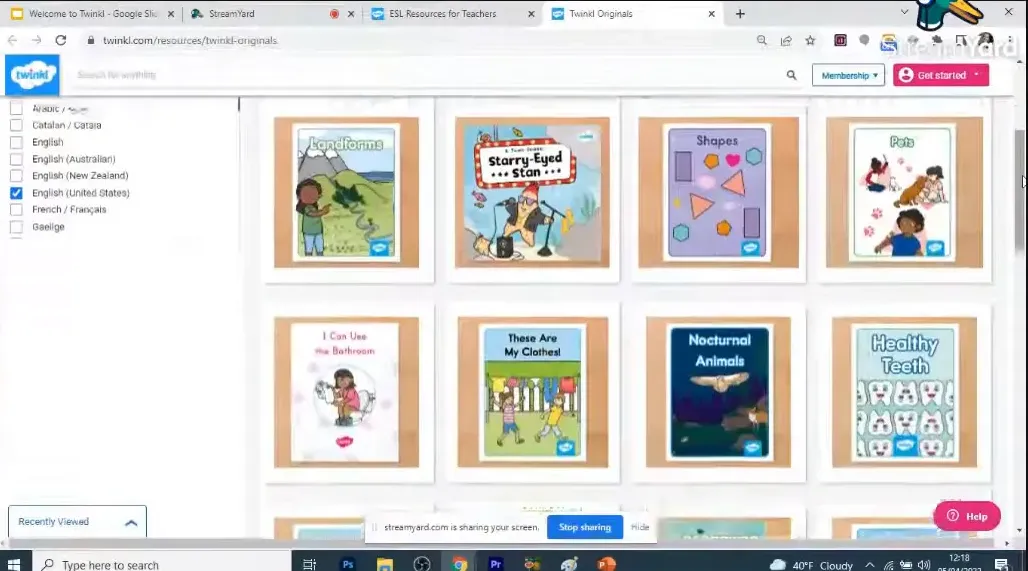
Task: Collapse the Recently Viewed panel
Action: 131,522
